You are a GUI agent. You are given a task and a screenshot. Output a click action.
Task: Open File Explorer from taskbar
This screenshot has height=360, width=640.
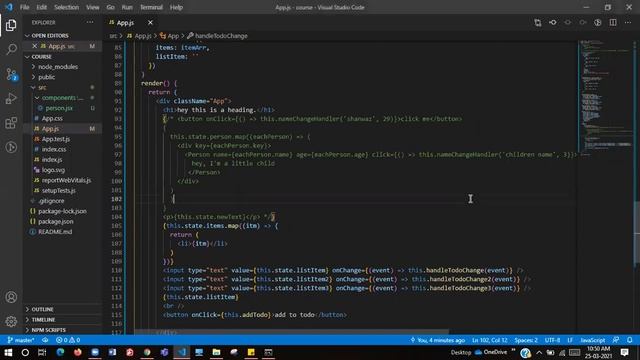click(216, 352)
